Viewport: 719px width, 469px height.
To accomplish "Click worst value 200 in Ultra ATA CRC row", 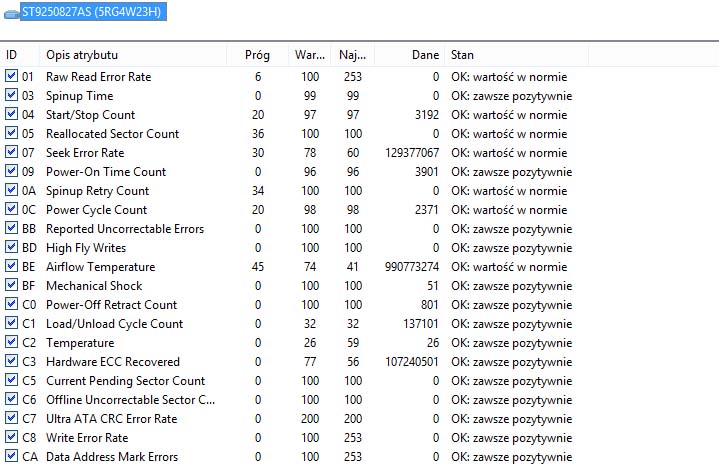I will coord(353,419).
